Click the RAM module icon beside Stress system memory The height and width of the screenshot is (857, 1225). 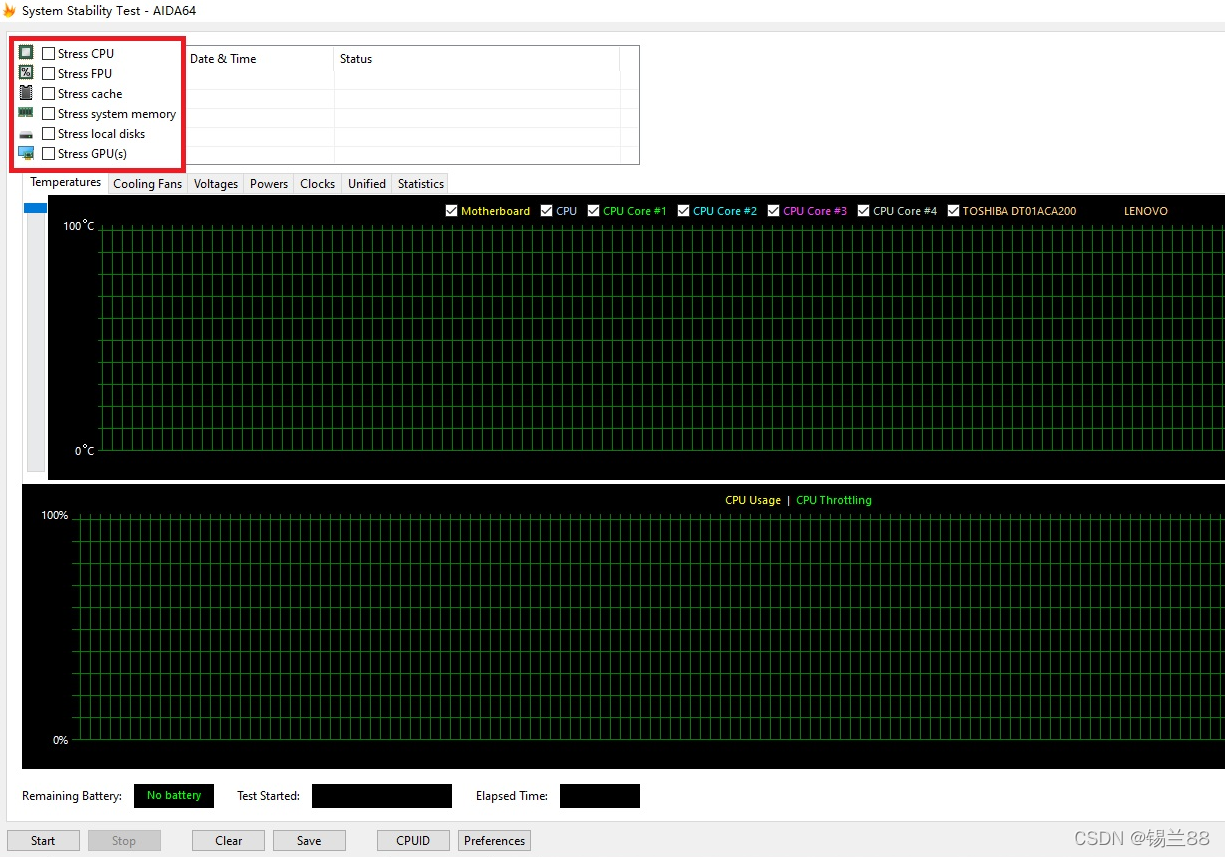(x=26, y=113)
